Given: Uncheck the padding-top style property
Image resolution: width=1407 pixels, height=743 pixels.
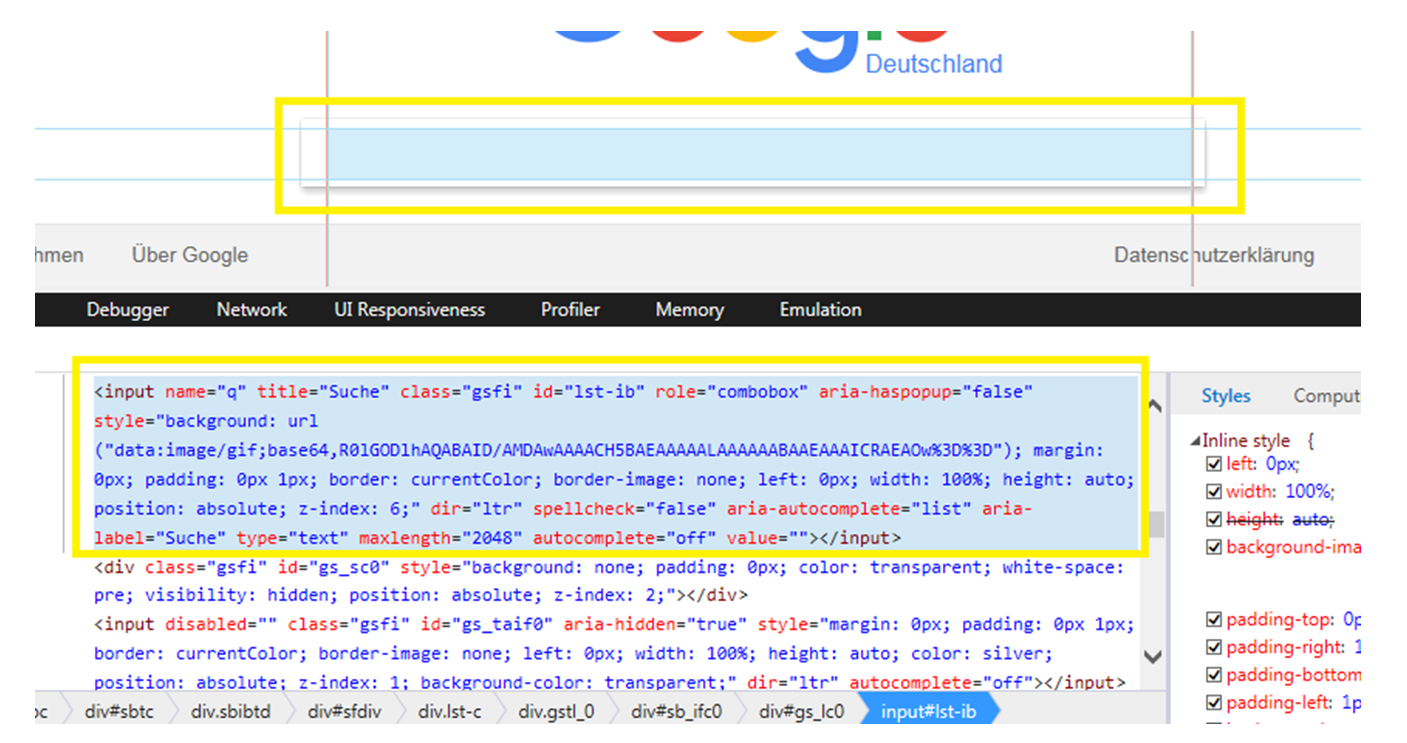Looking at the screenshot, I should 1213,619.
